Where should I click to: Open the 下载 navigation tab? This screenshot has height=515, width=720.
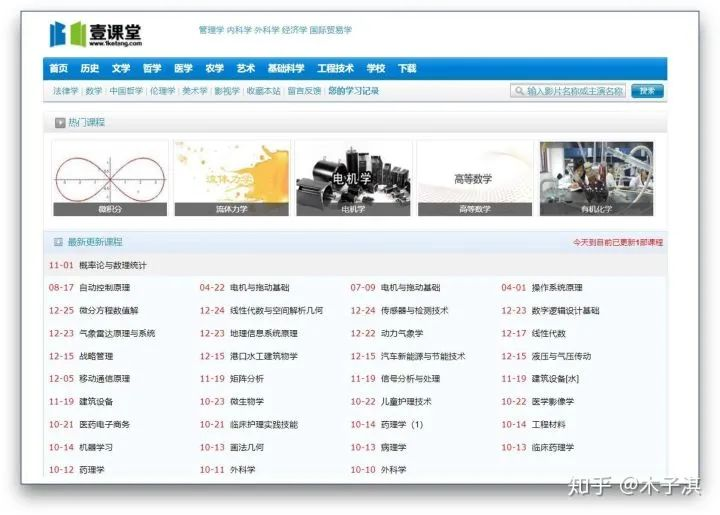[x=407, y=68]
